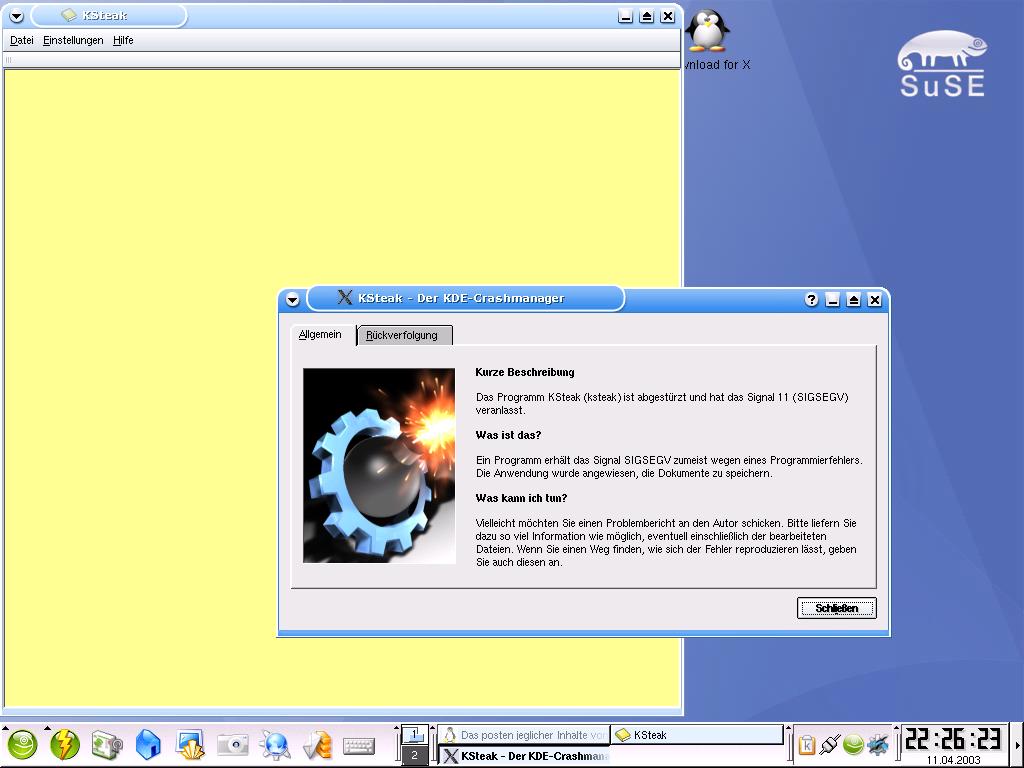Image resolution: width=1024 pixels, height=768 pixels.
Task: Click the 'Was kann ich tun?' heading
Action: tap(521, 498)
